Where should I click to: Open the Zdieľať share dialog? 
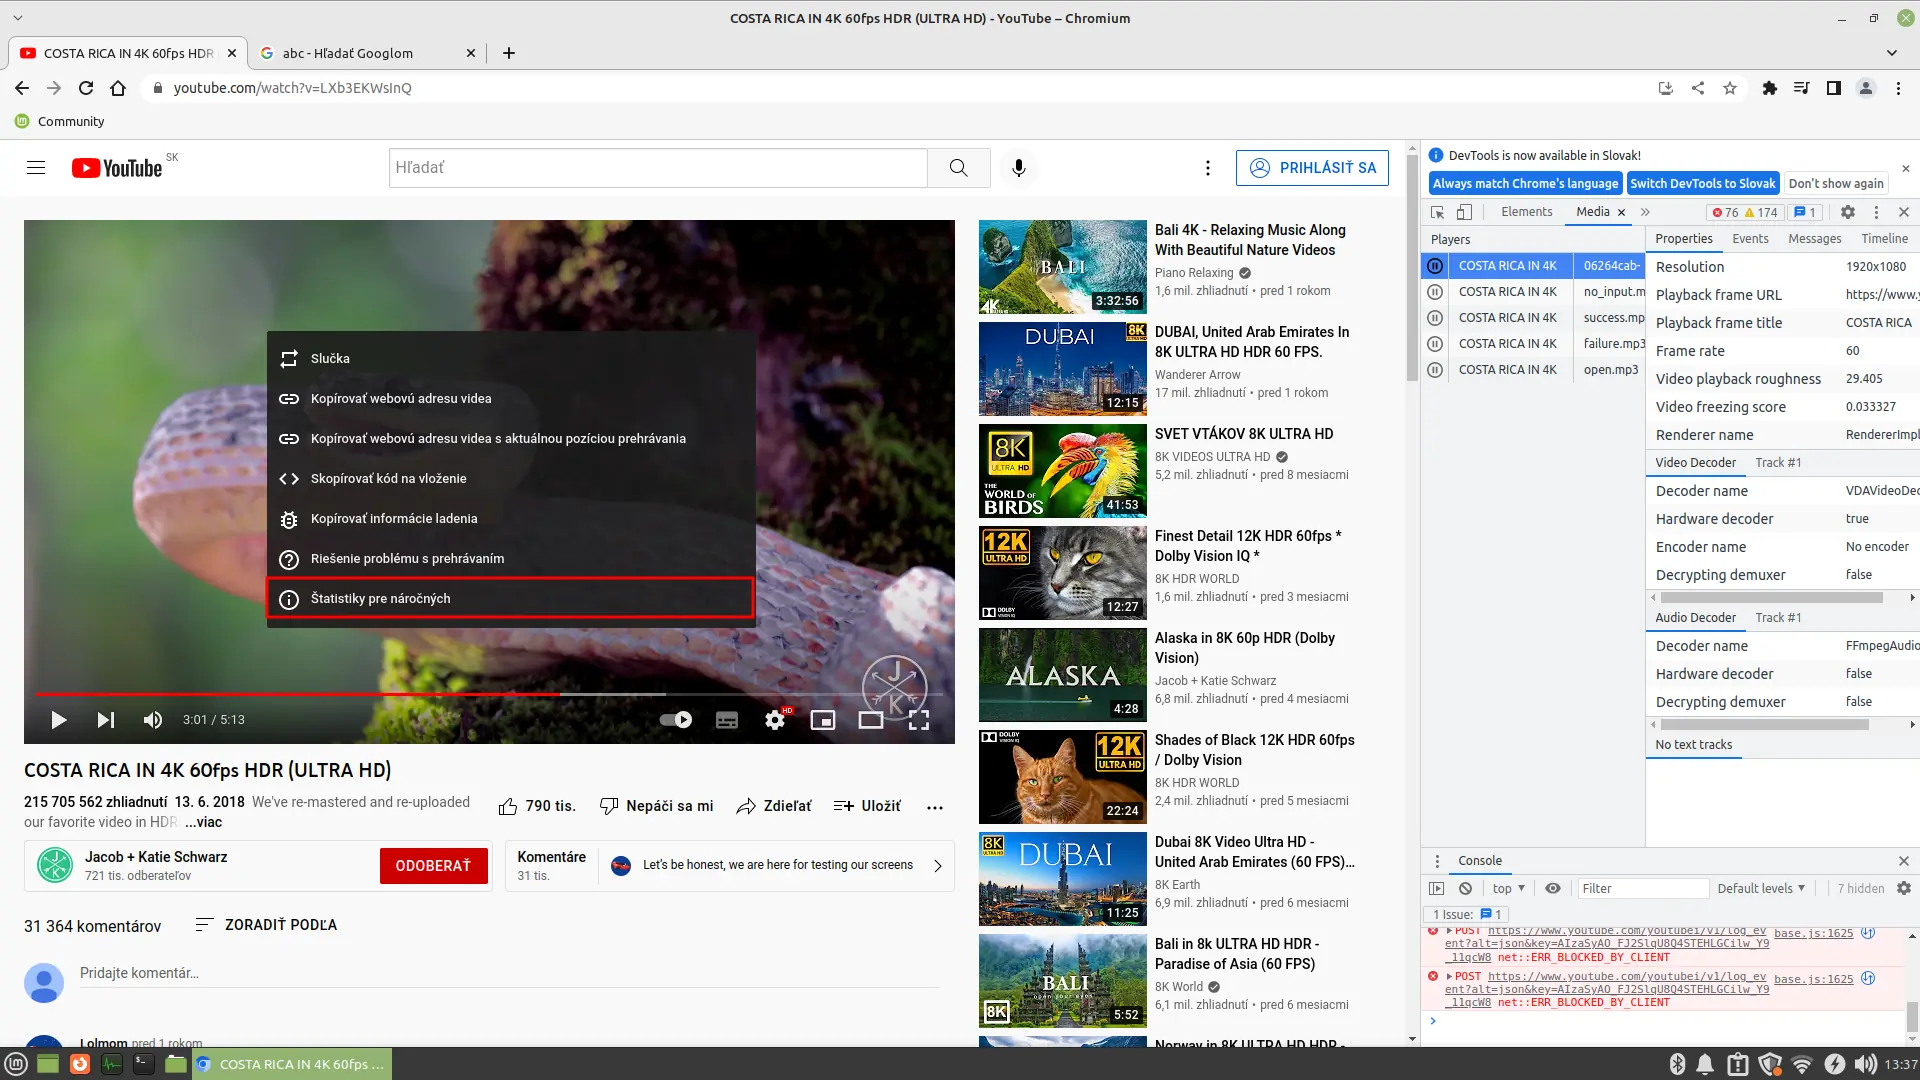pyautogui.click(x=774, y=806)
